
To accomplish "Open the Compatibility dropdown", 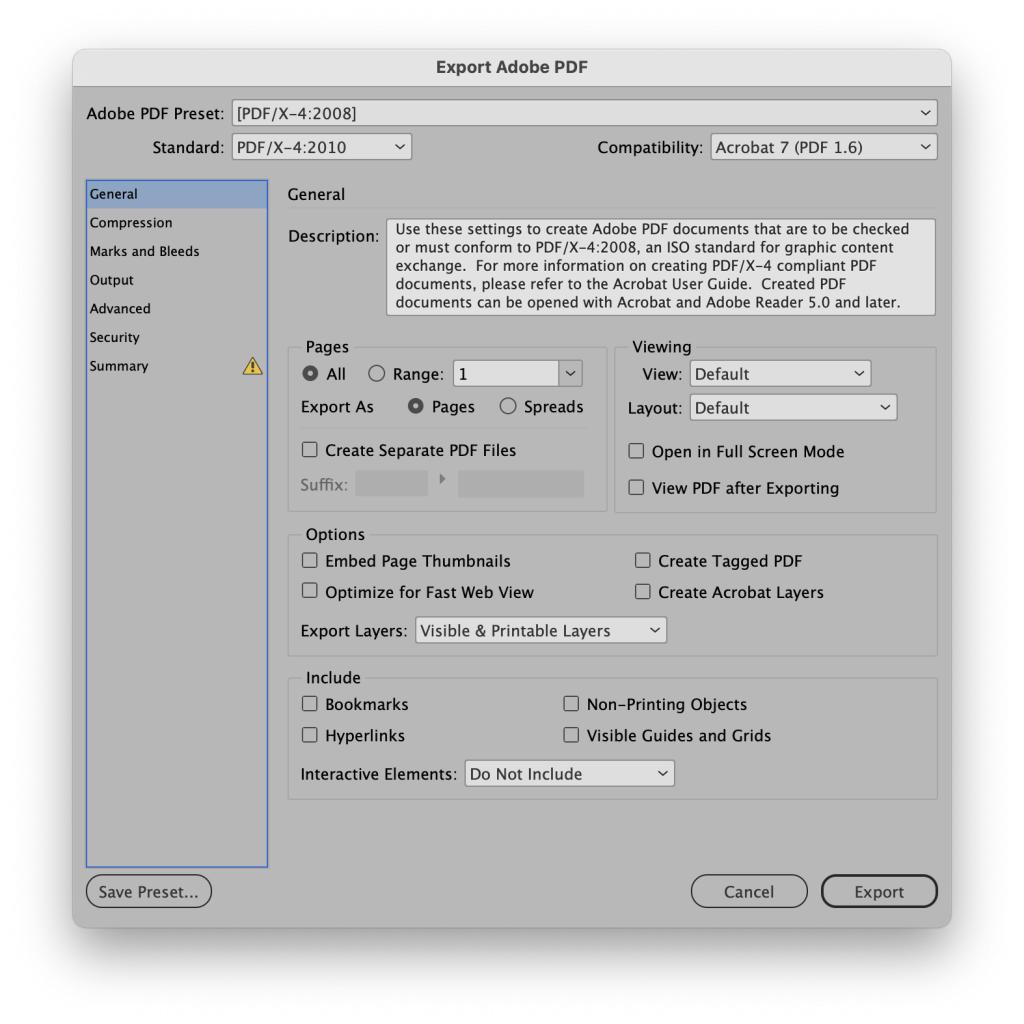I will [823, 147].
